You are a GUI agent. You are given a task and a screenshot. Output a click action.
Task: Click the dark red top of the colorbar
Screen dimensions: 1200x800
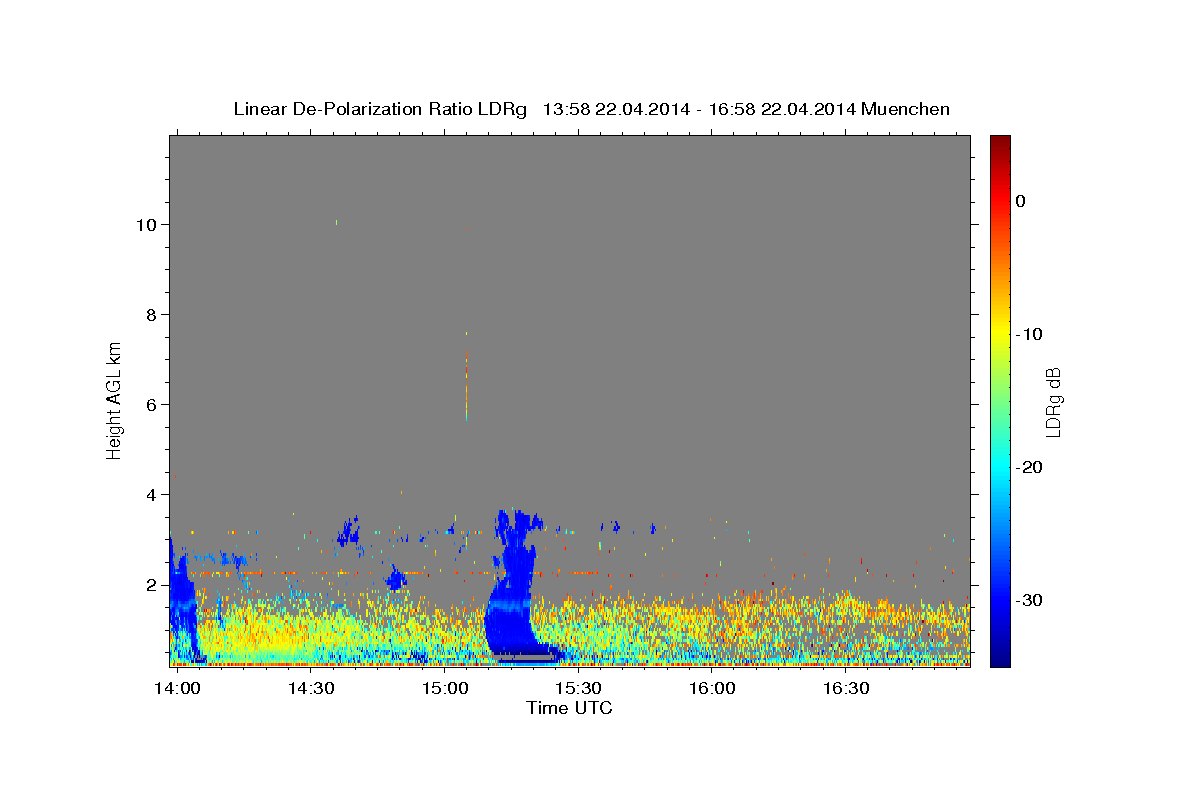(x=1000, y=142)
